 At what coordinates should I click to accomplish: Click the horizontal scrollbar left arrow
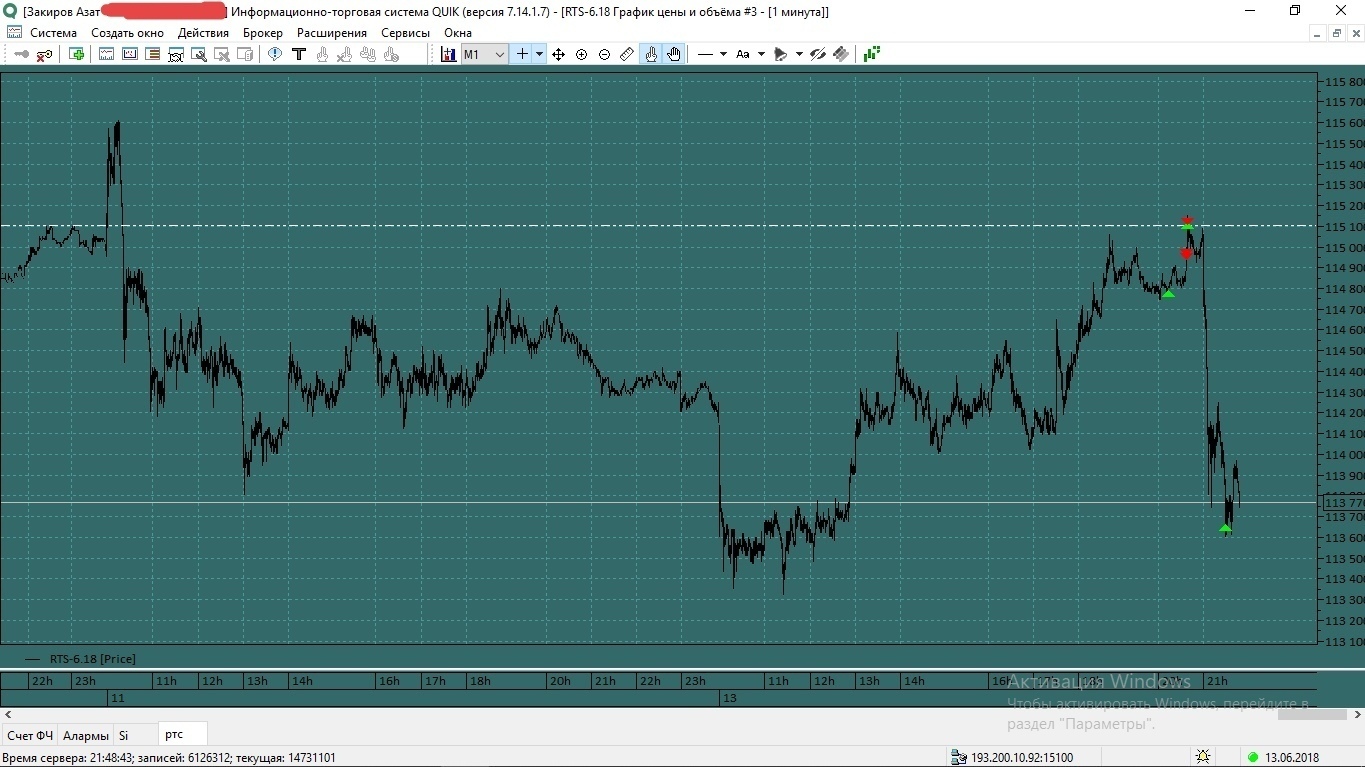pos(8,714)
